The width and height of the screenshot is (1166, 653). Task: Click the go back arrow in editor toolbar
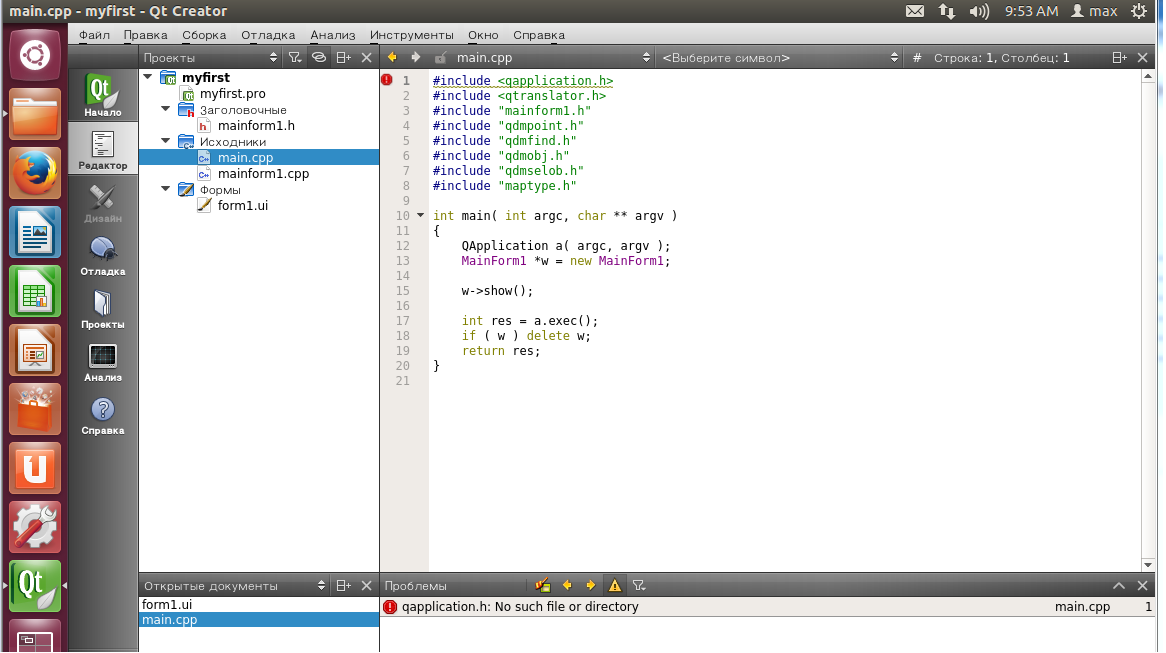[392, 58]
